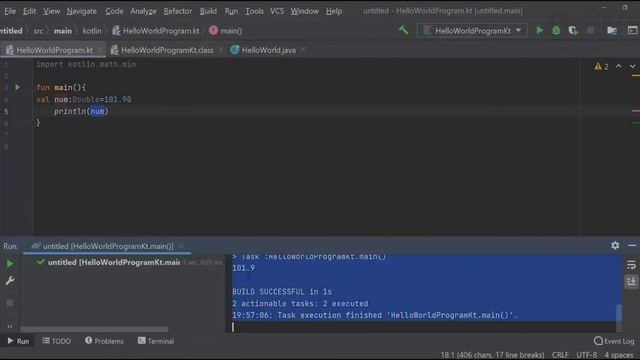This screenshot has height=360, width=640.
Task: Start debugging with the bug icon
Action: (556, 30)
